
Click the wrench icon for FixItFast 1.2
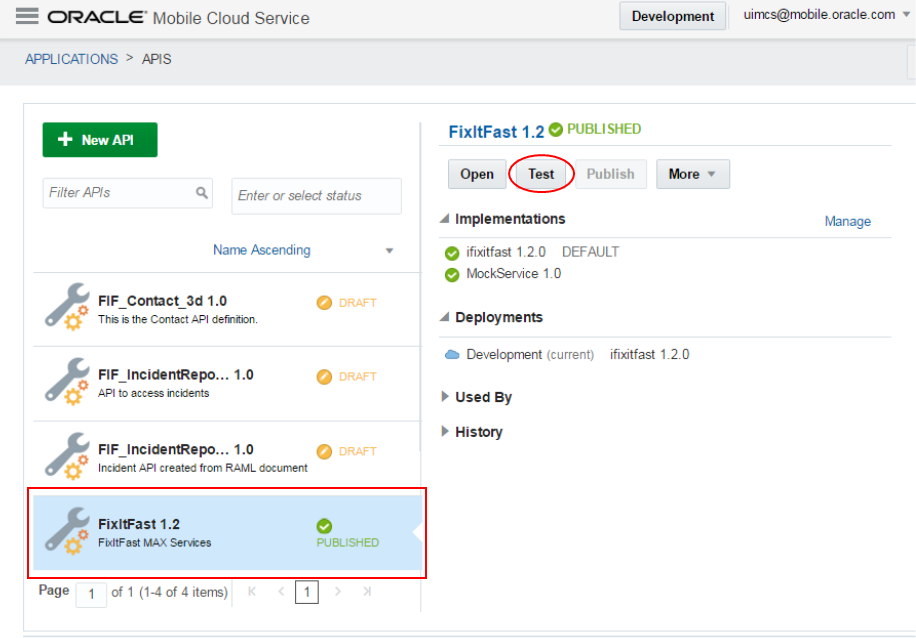click(x=67, y=530)
